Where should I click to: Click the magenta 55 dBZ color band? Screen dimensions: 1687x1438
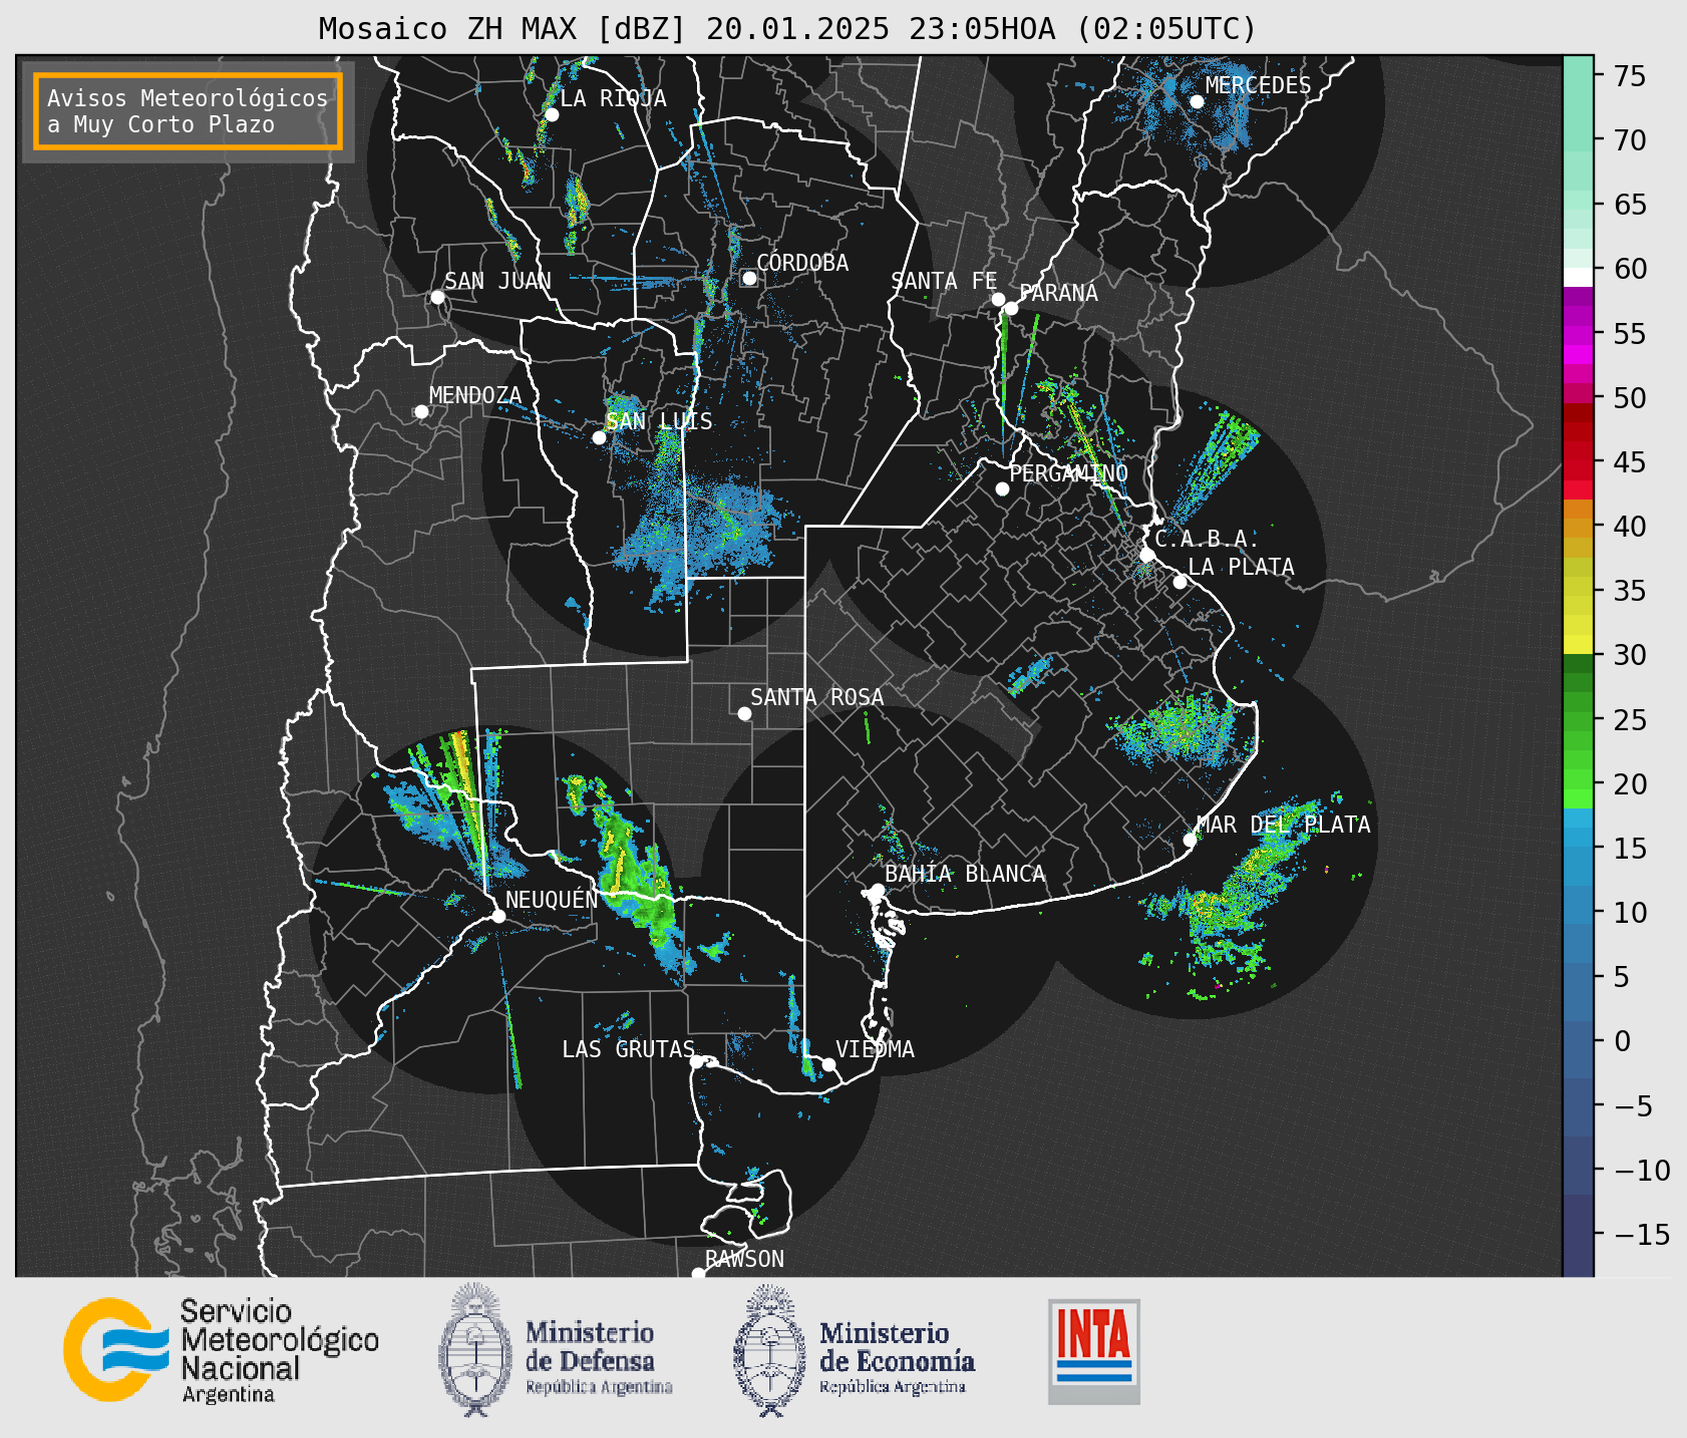tap(1578, 334)
